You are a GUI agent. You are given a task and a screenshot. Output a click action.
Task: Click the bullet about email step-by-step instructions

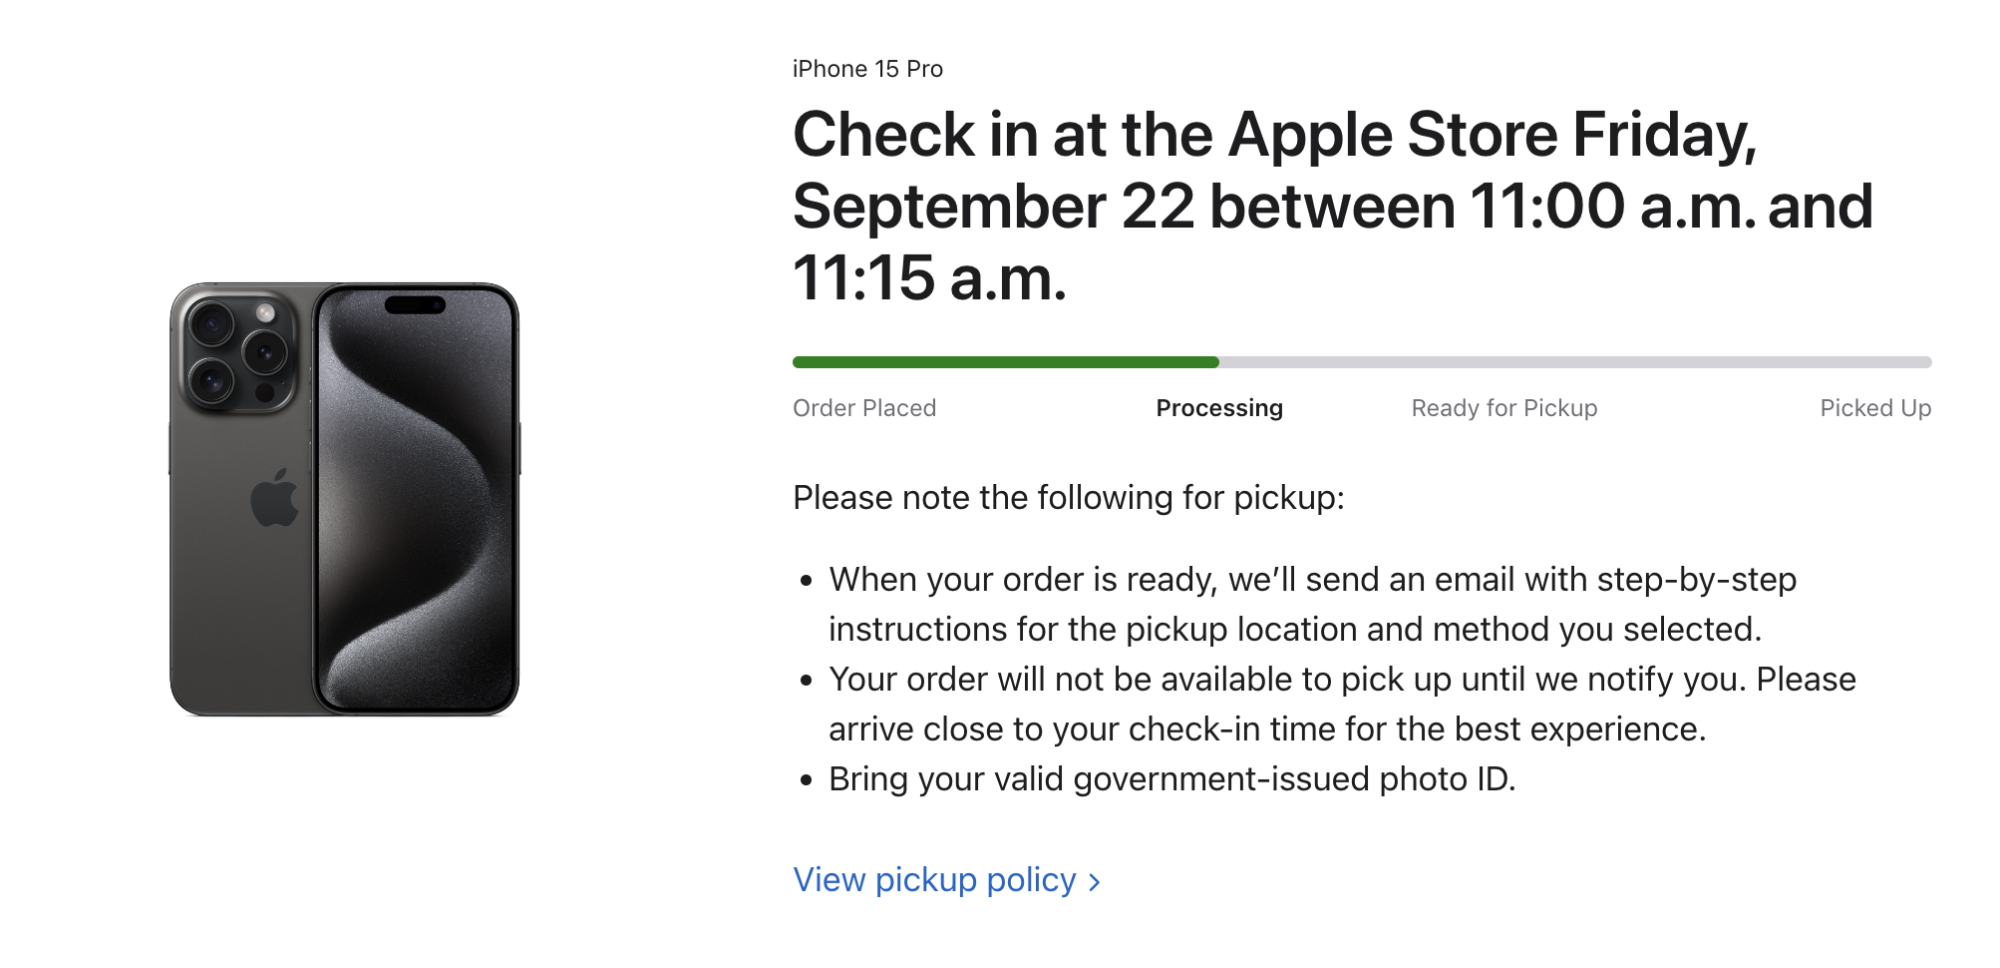[1312, 604]
